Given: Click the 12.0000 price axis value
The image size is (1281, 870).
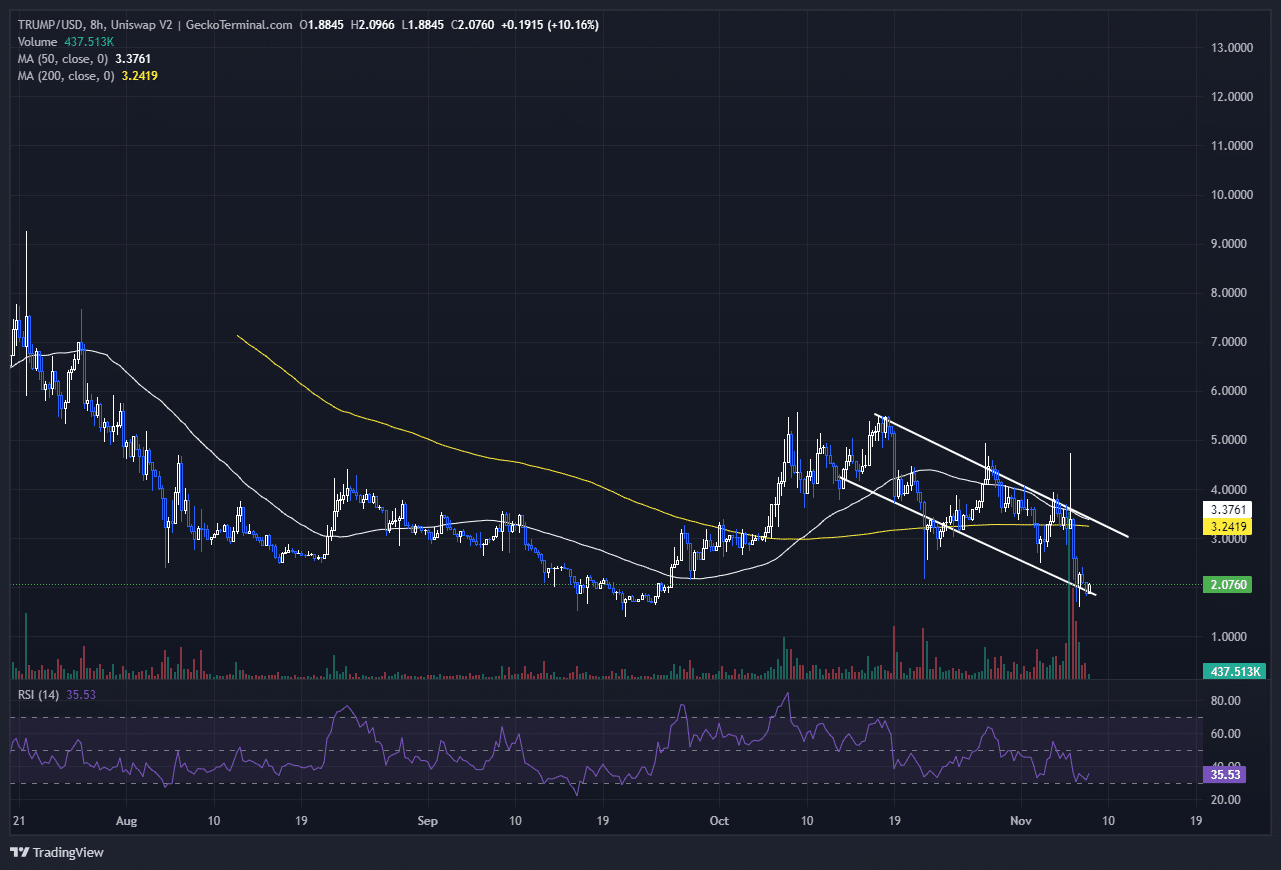Looking at the screenshot, I should tap(1230, 97).
